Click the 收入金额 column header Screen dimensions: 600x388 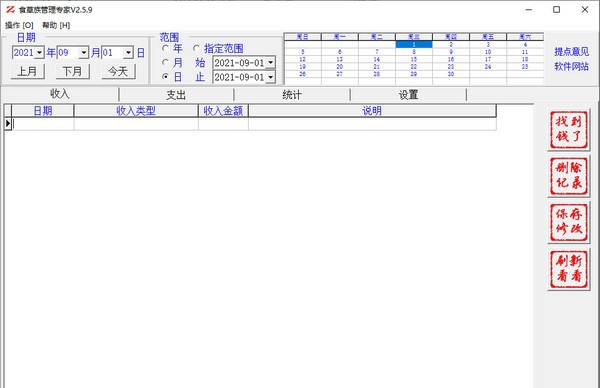click(x=223, y=111)
